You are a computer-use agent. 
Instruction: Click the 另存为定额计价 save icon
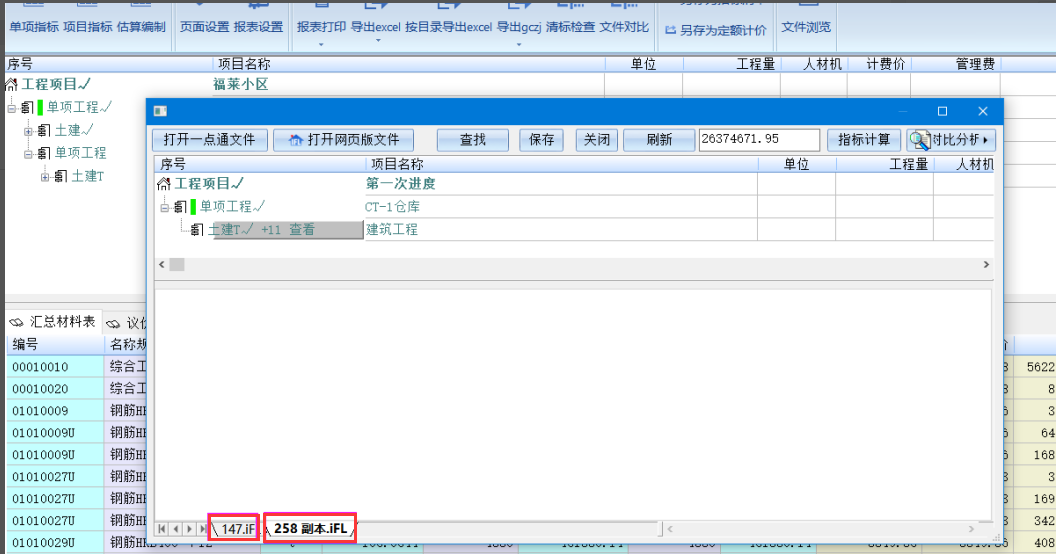click(x=669, y=31)
